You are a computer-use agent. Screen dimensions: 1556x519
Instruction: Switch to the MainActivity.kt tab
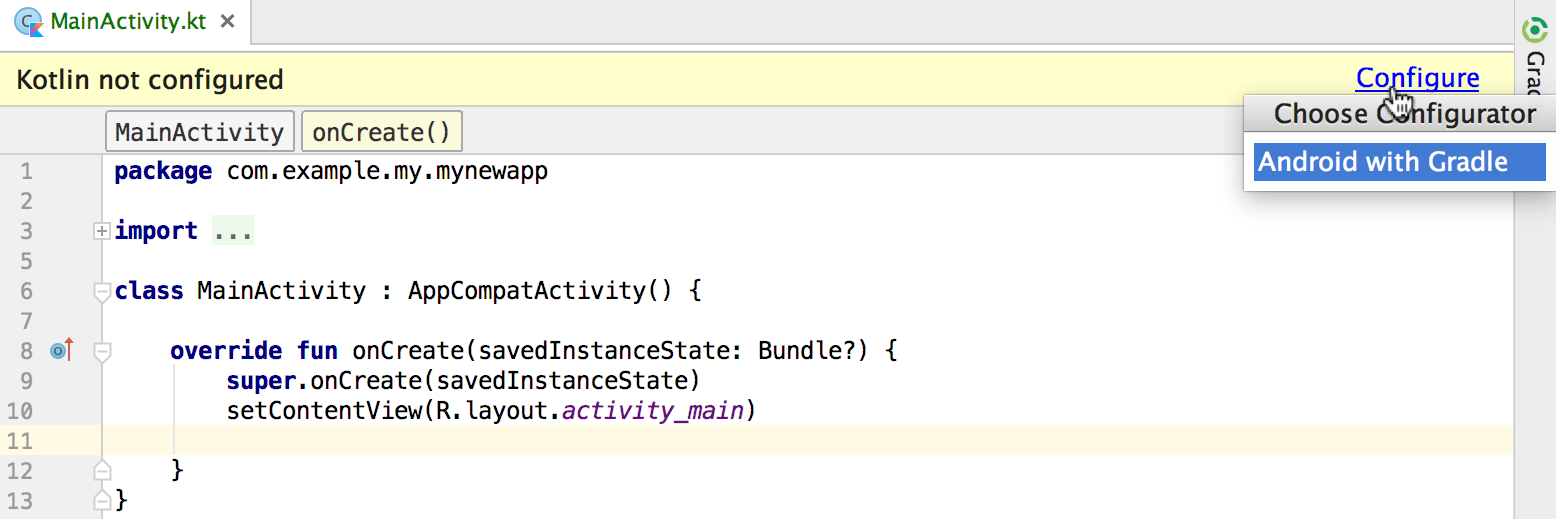tap(127, 22)
